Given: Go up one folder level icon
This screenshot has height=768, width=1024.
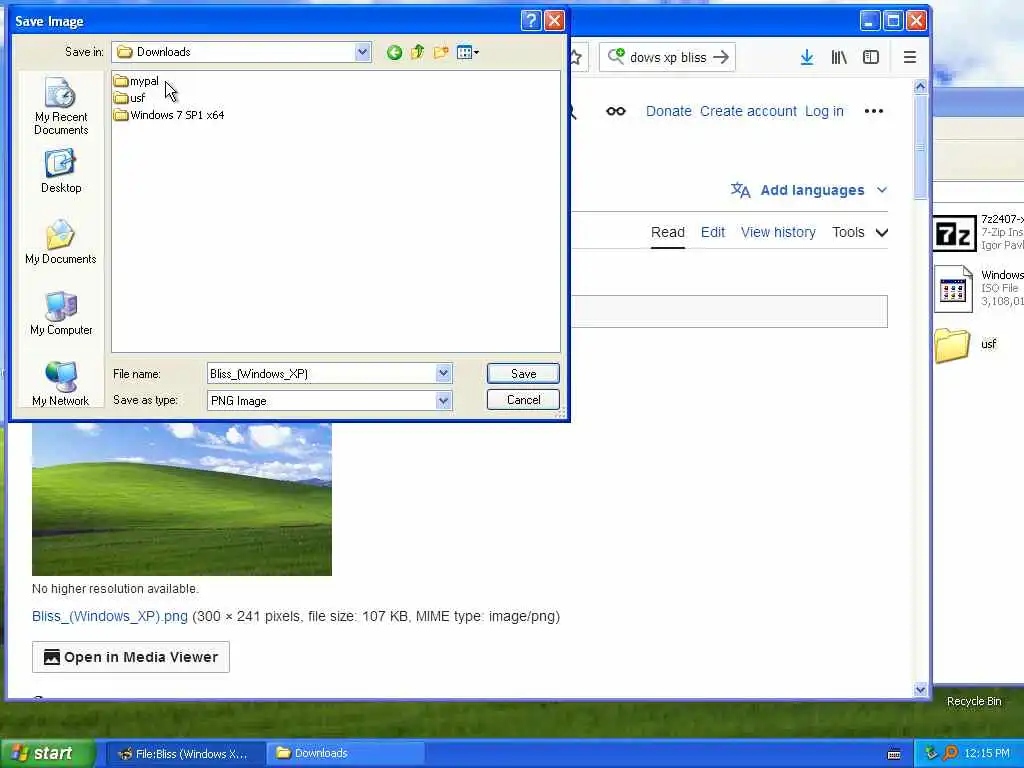Looking at the screenshot, I should click(417, 52).
